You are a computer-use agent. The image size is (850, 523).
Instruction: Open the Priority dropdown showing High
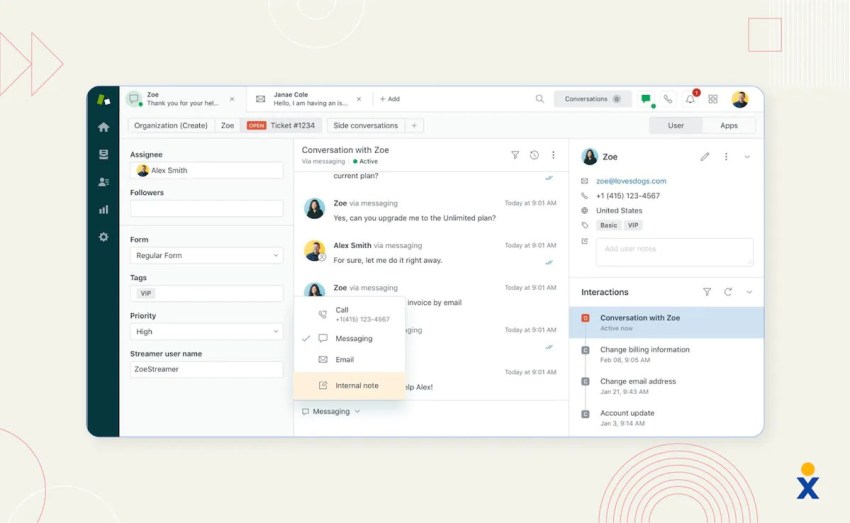(x=207, y=332)
